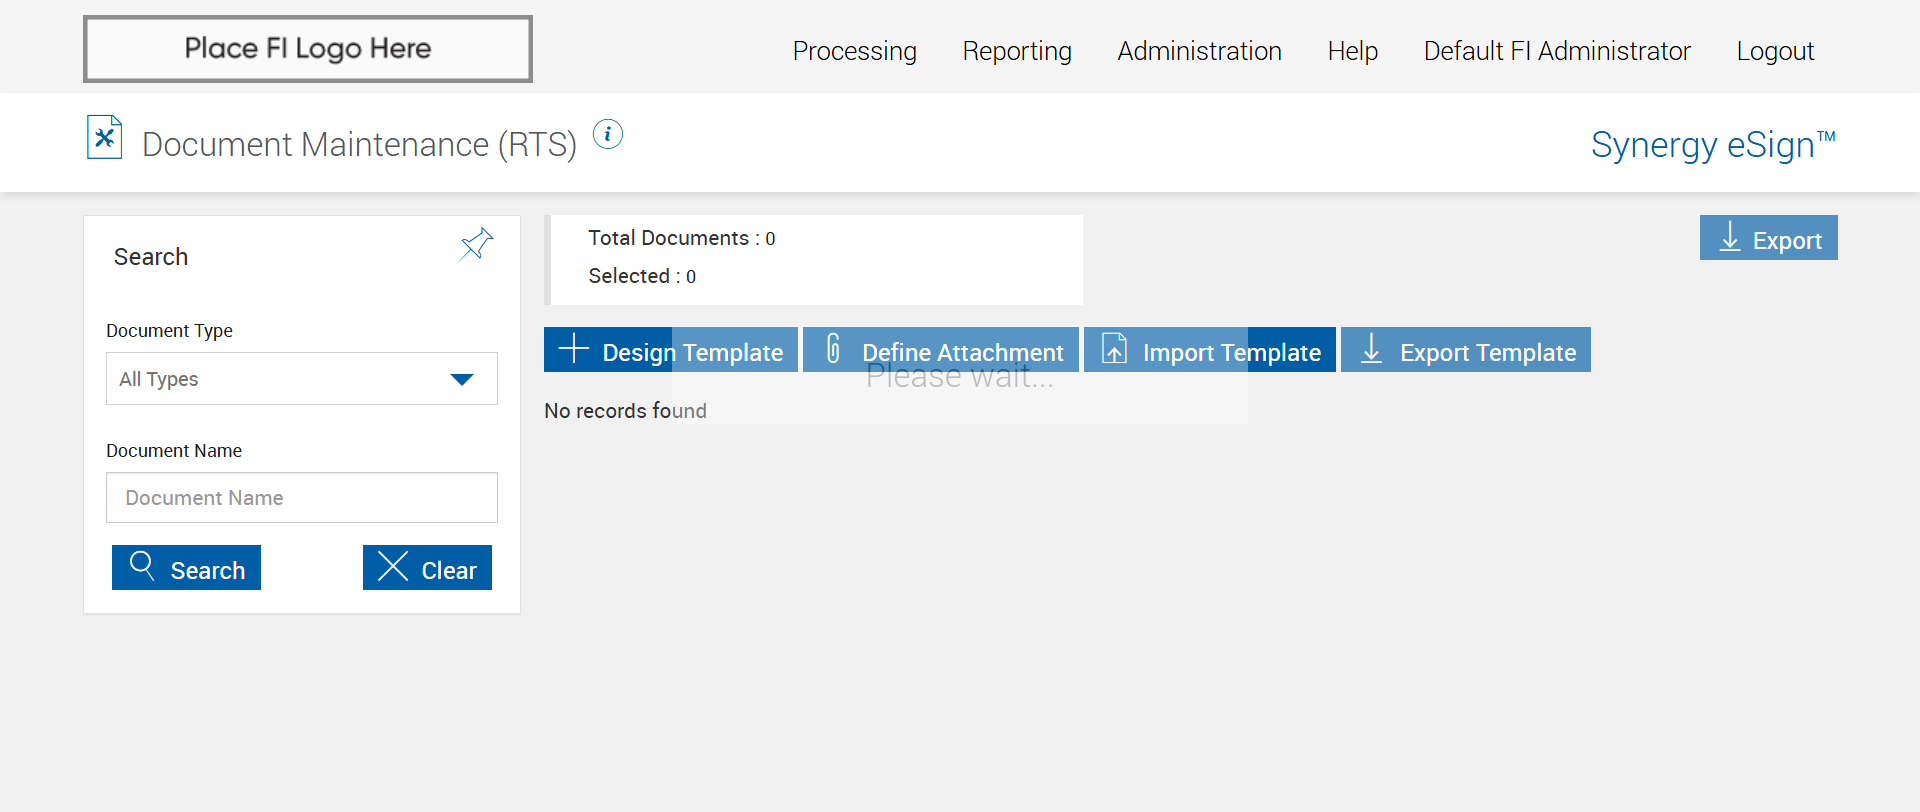Viewport: 1920px width, 812px height.
Task: Click the paperclip icon on Define Attachment
Action: [833, 349]
